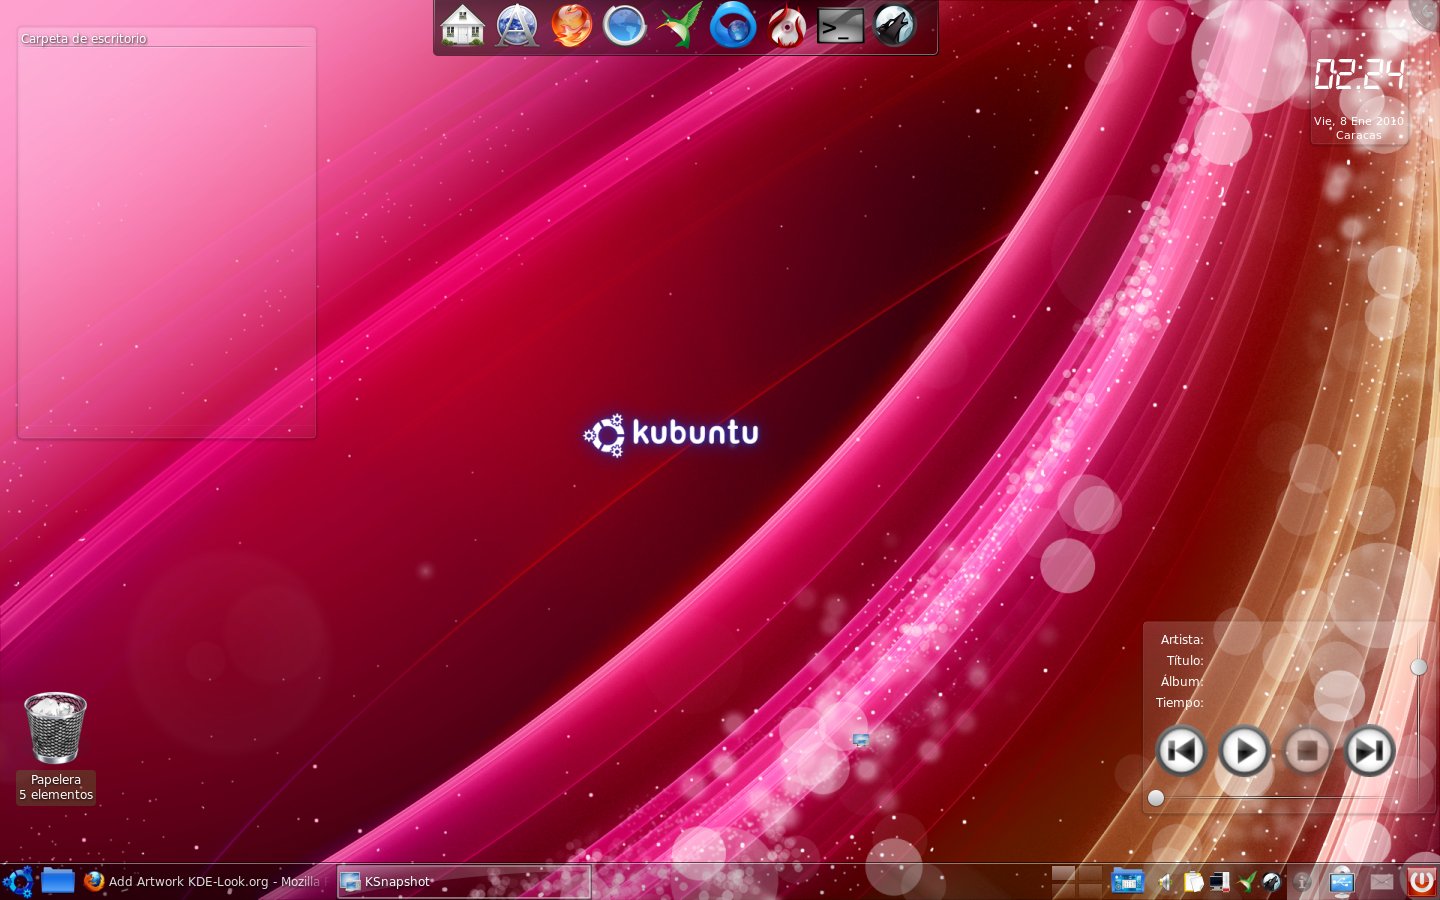Viewport: 1440px width, 900px height.
Task: Click the 'Título:' label in the player widget
Action: [1185, 661]
